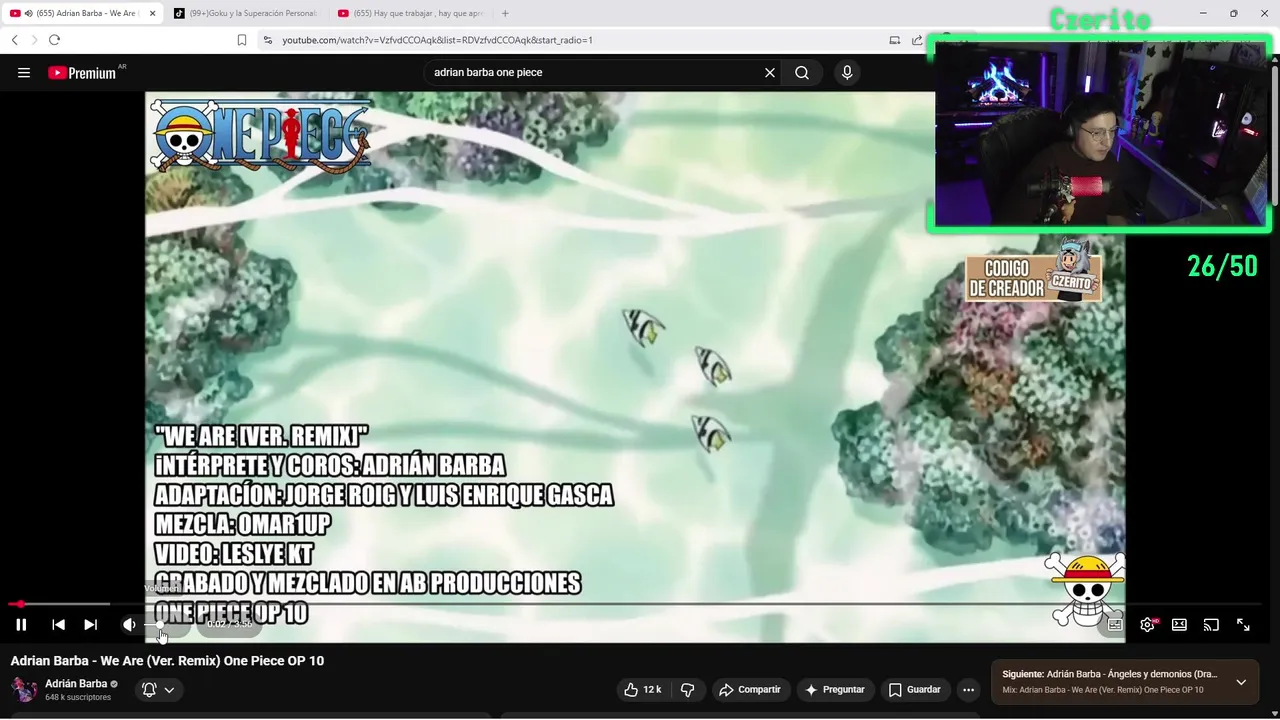Start voice search with the microphone
Image resolution: width=1280 pixels, height=720 pixels.
847,73
